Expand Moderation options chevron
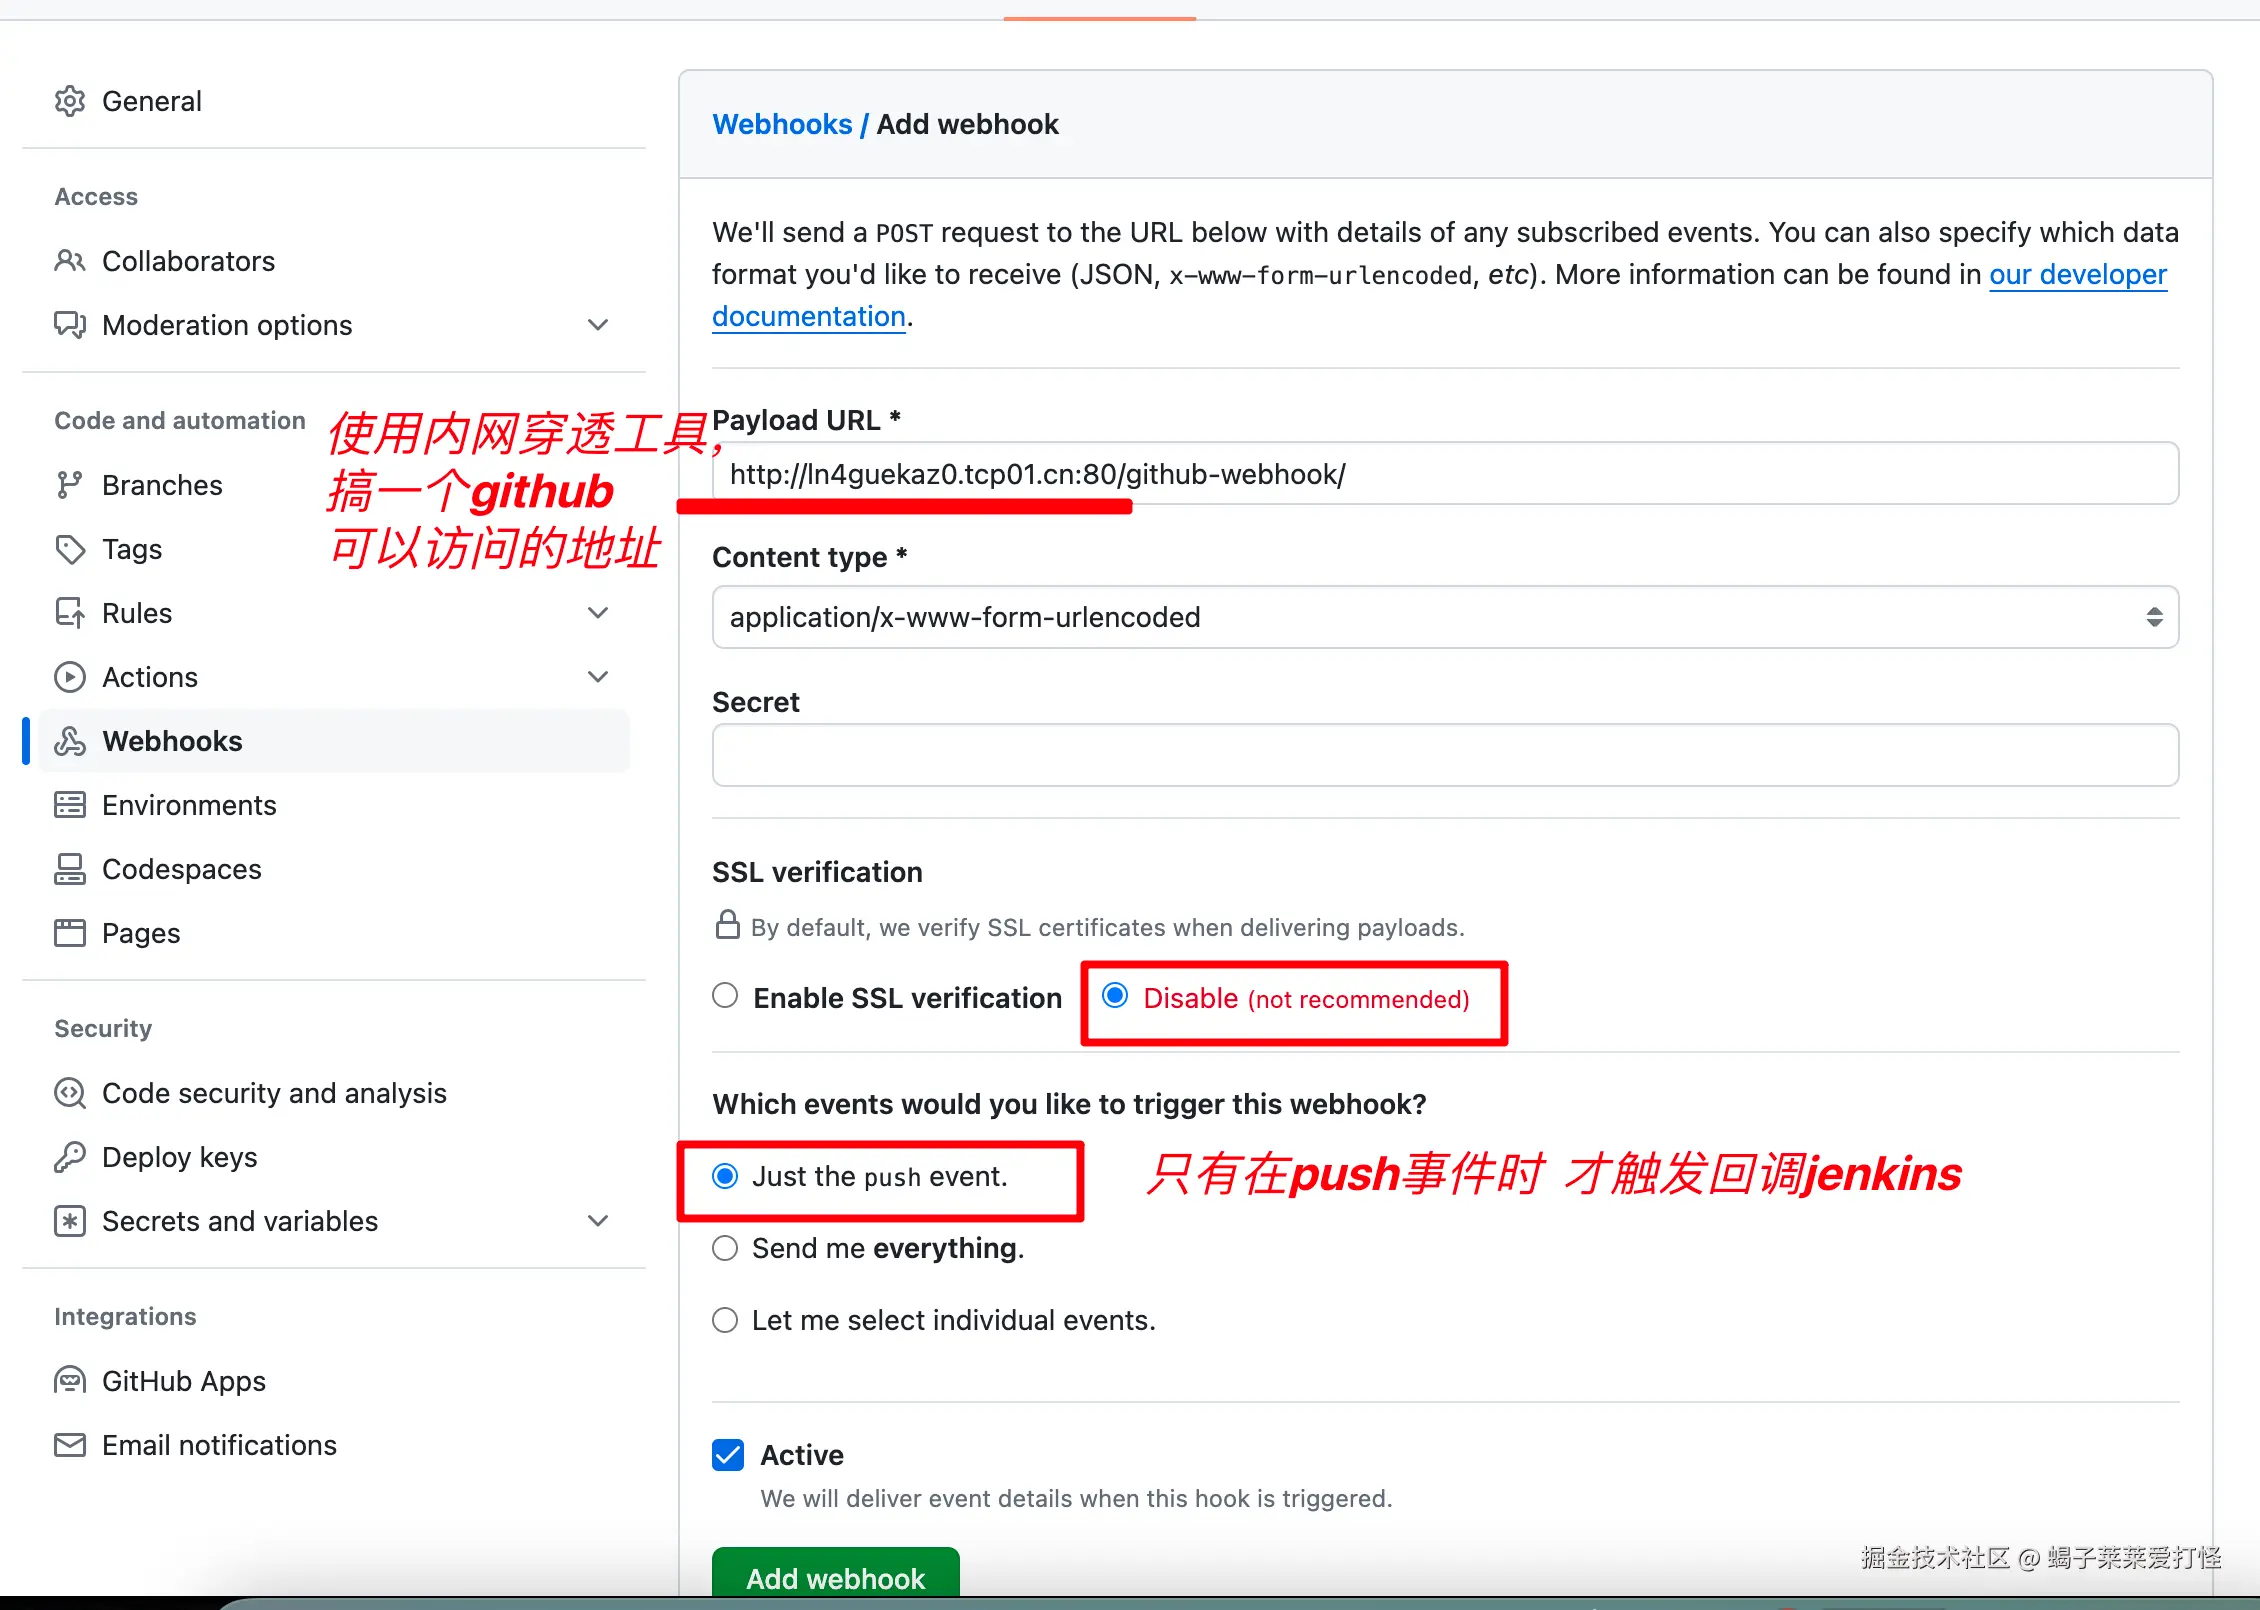This screenshot has height=1610, width=2260. pyautogui.click(x=598, y=325)
